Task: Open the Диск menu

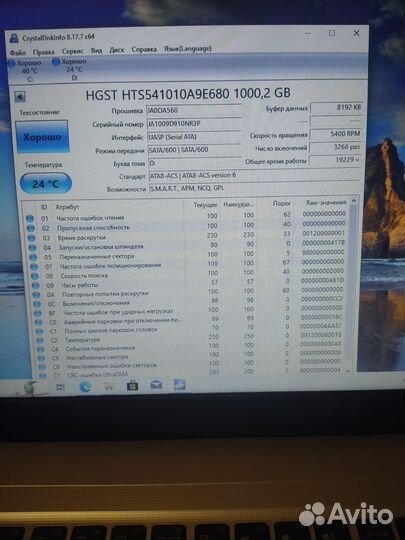Action: pos(117,50)
